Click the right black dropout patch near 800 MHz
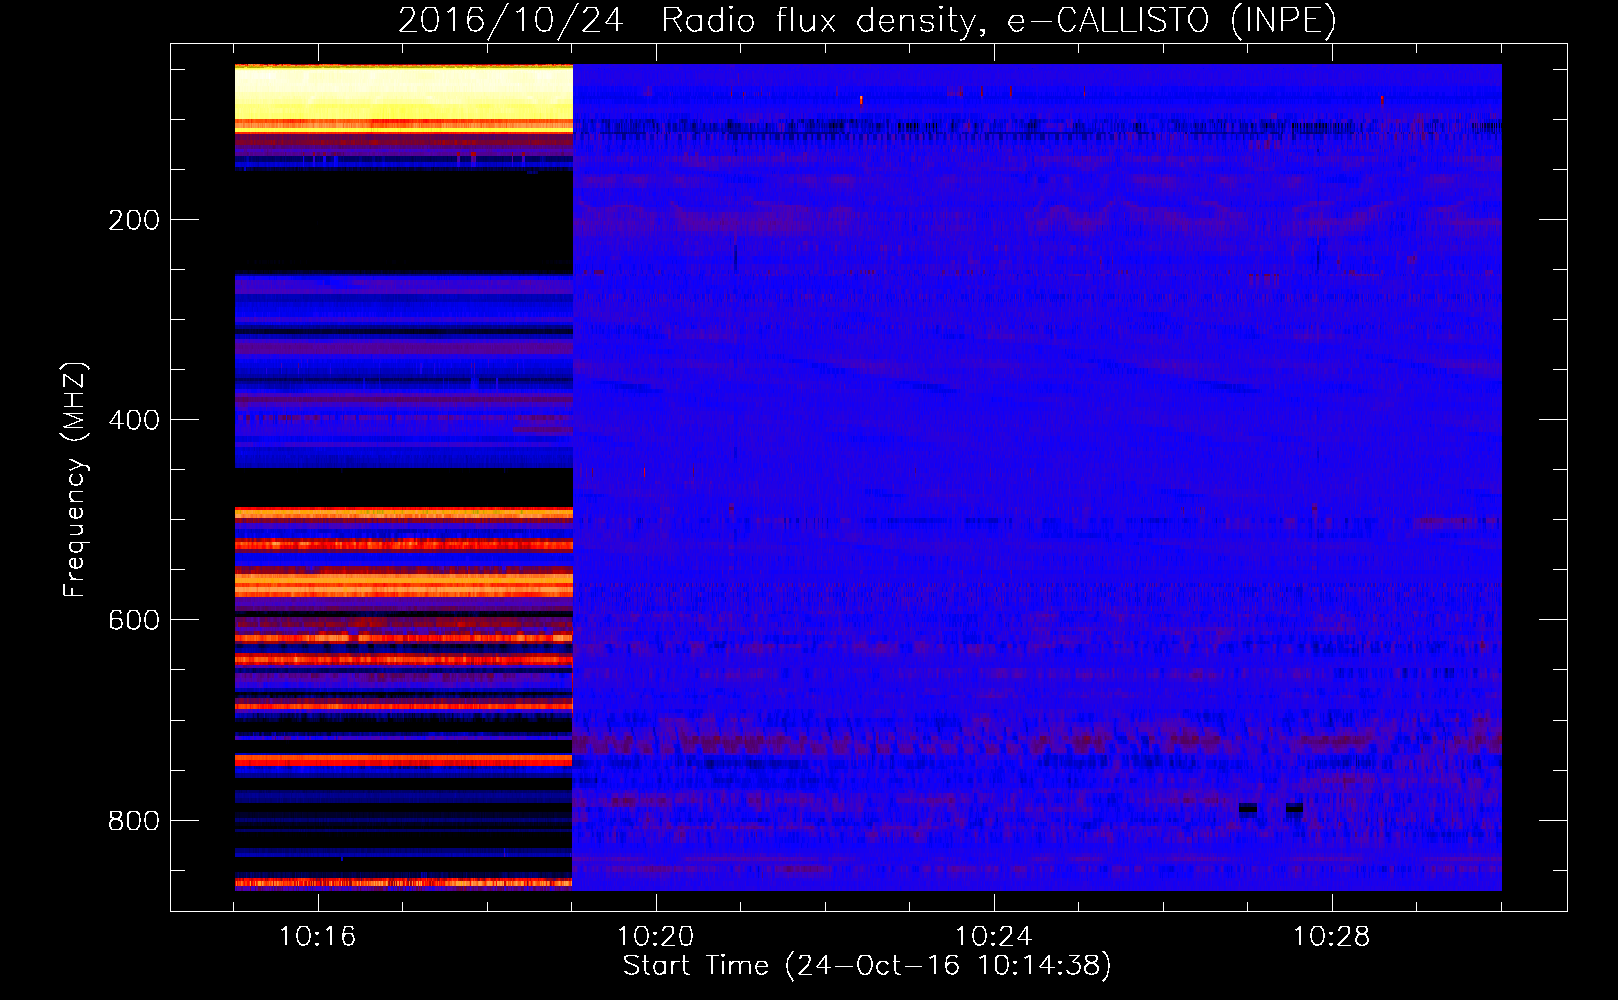The width and height of the screenshot is (1618, 1000). (1294, 808)
